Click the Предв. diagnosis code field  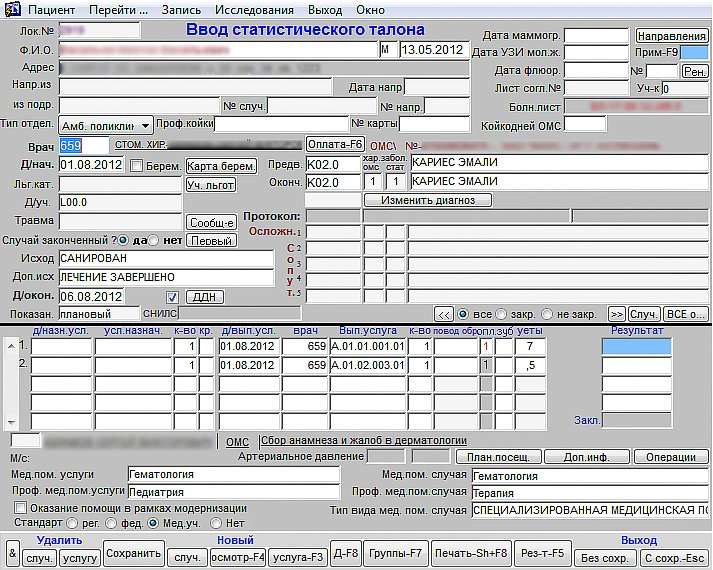point(333,165)
